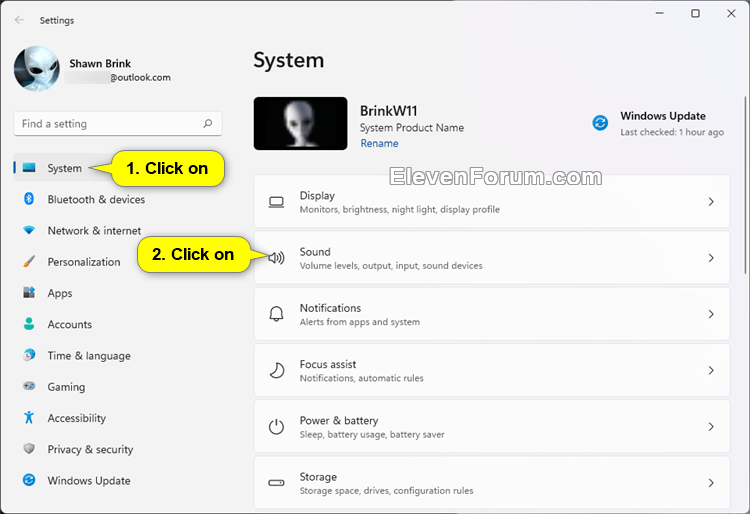Click the BrinkW11 desktop thumbnail

click(300, 123)
